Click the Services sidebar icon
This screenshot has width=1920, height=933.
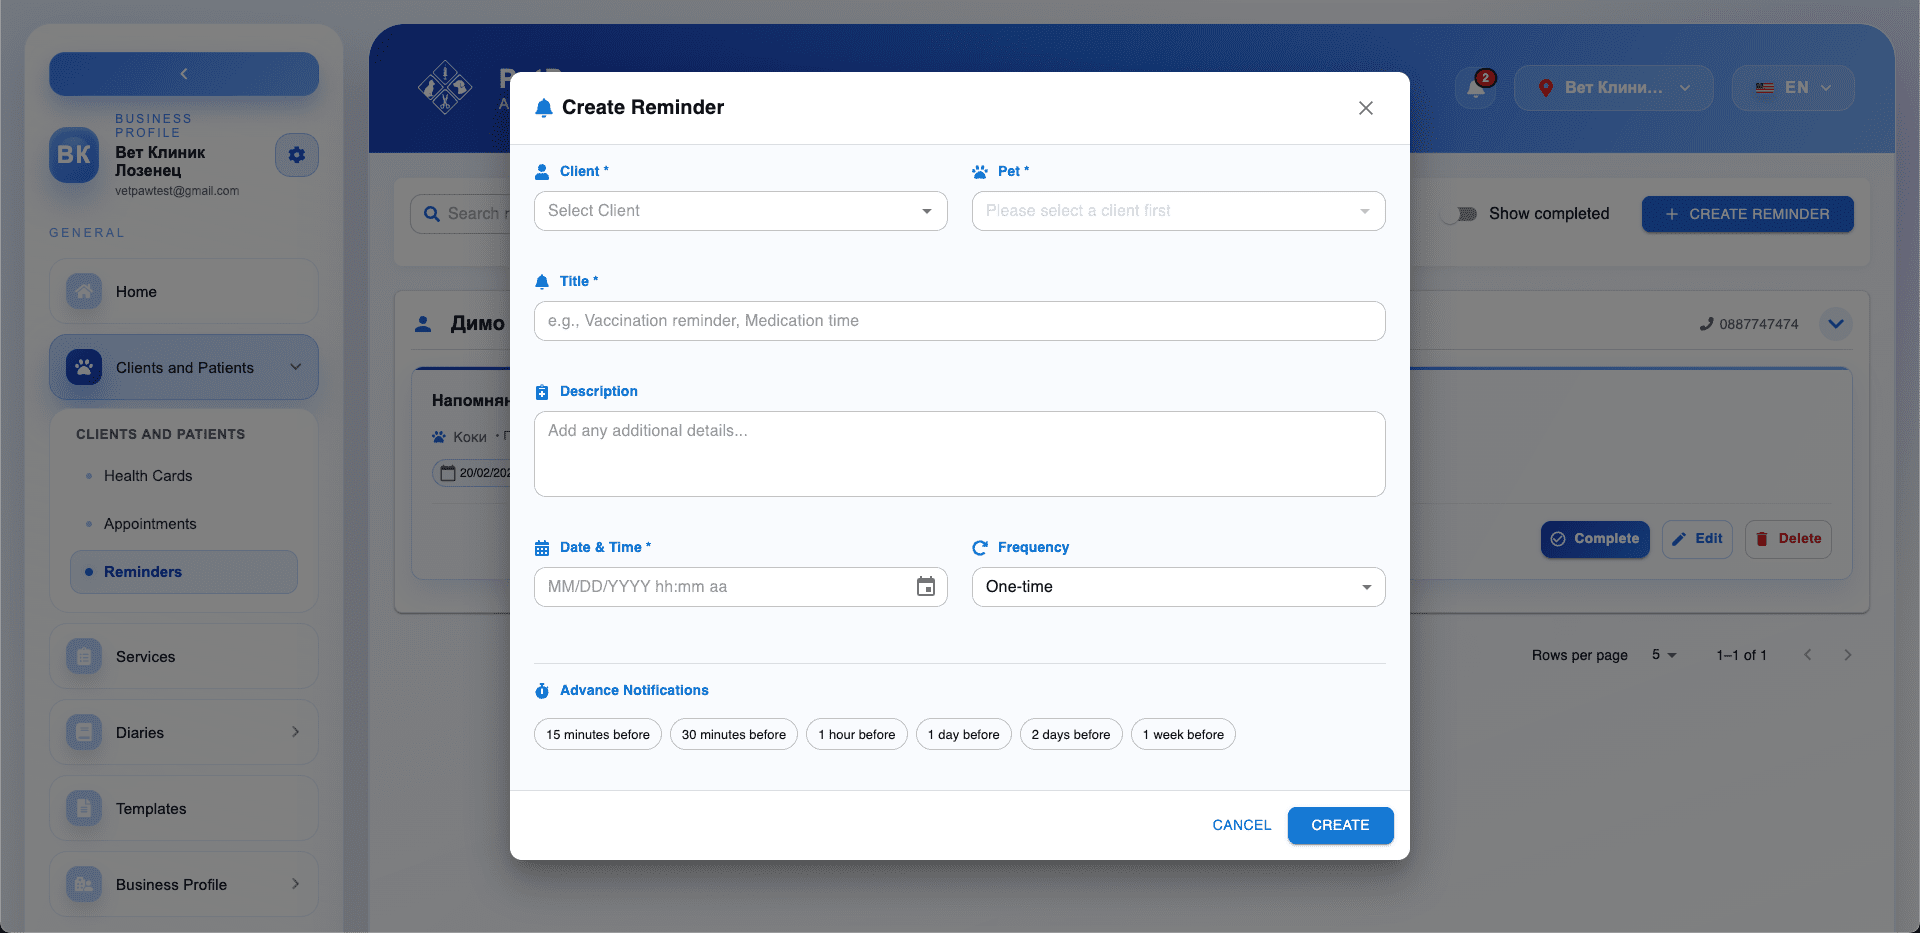click(84, 657)
